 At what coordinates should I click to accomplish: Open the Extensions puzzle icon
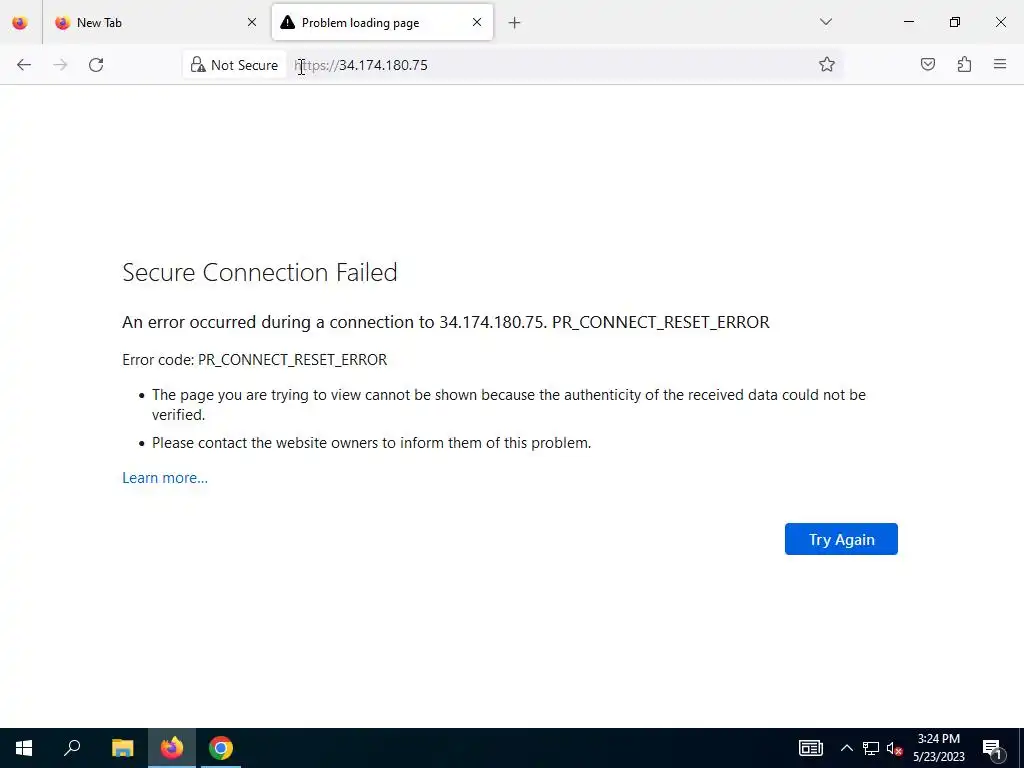[964, 65]
